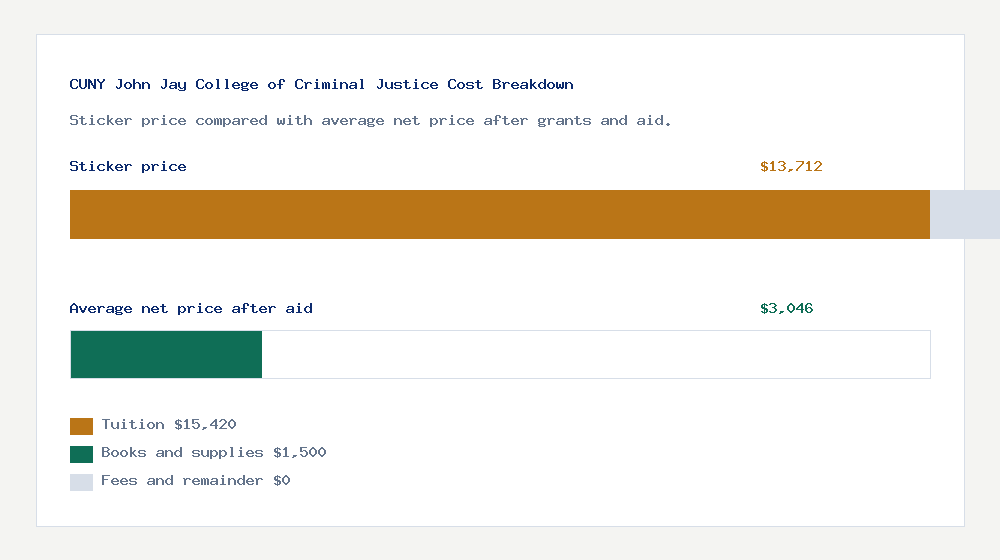Screen dimensions: 1000x560
Task: Select the gray Fees and remainder swatch
Action: pos(81,482)
